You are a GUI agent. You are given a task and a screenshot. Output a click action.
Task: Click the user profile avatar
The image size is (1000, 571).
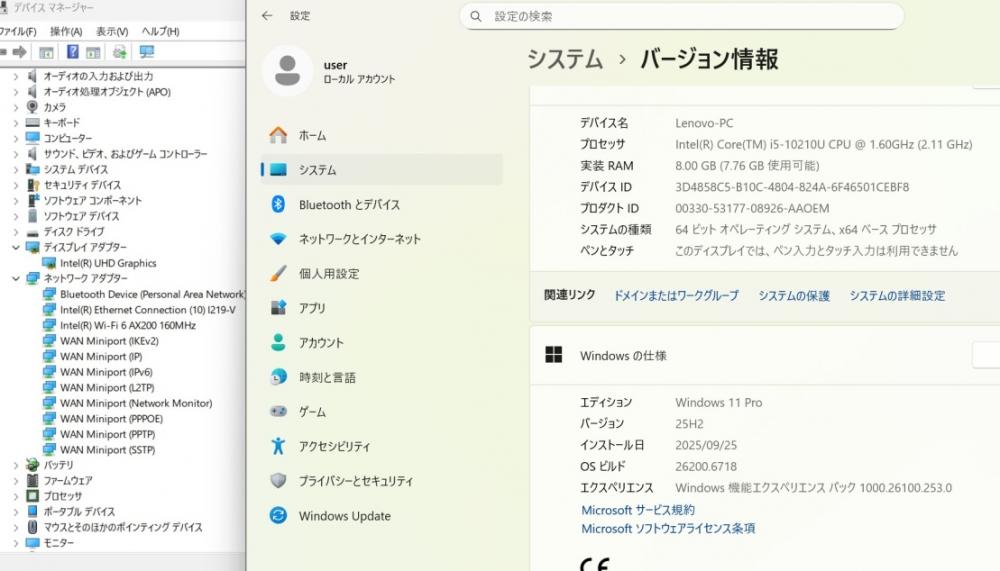[x=287, y=71]
